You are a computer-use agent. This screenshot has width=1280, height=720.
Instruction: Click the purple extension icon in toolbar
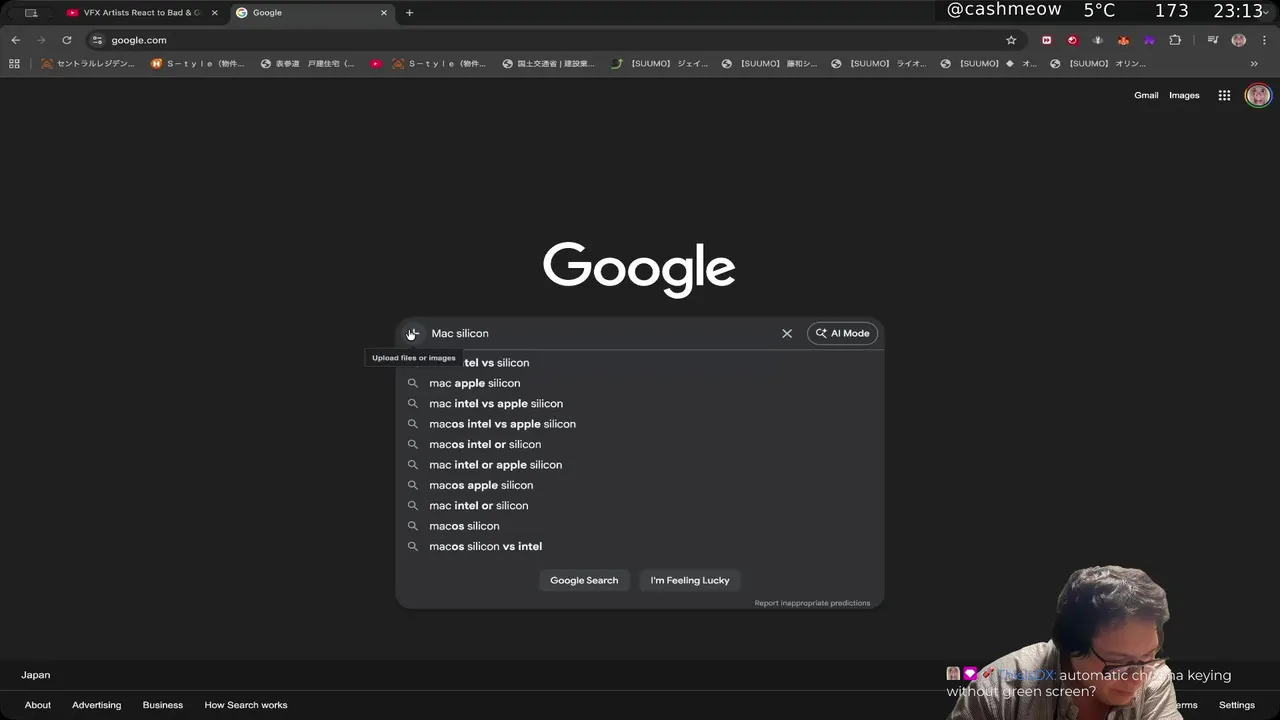[x=1149, y=40]
